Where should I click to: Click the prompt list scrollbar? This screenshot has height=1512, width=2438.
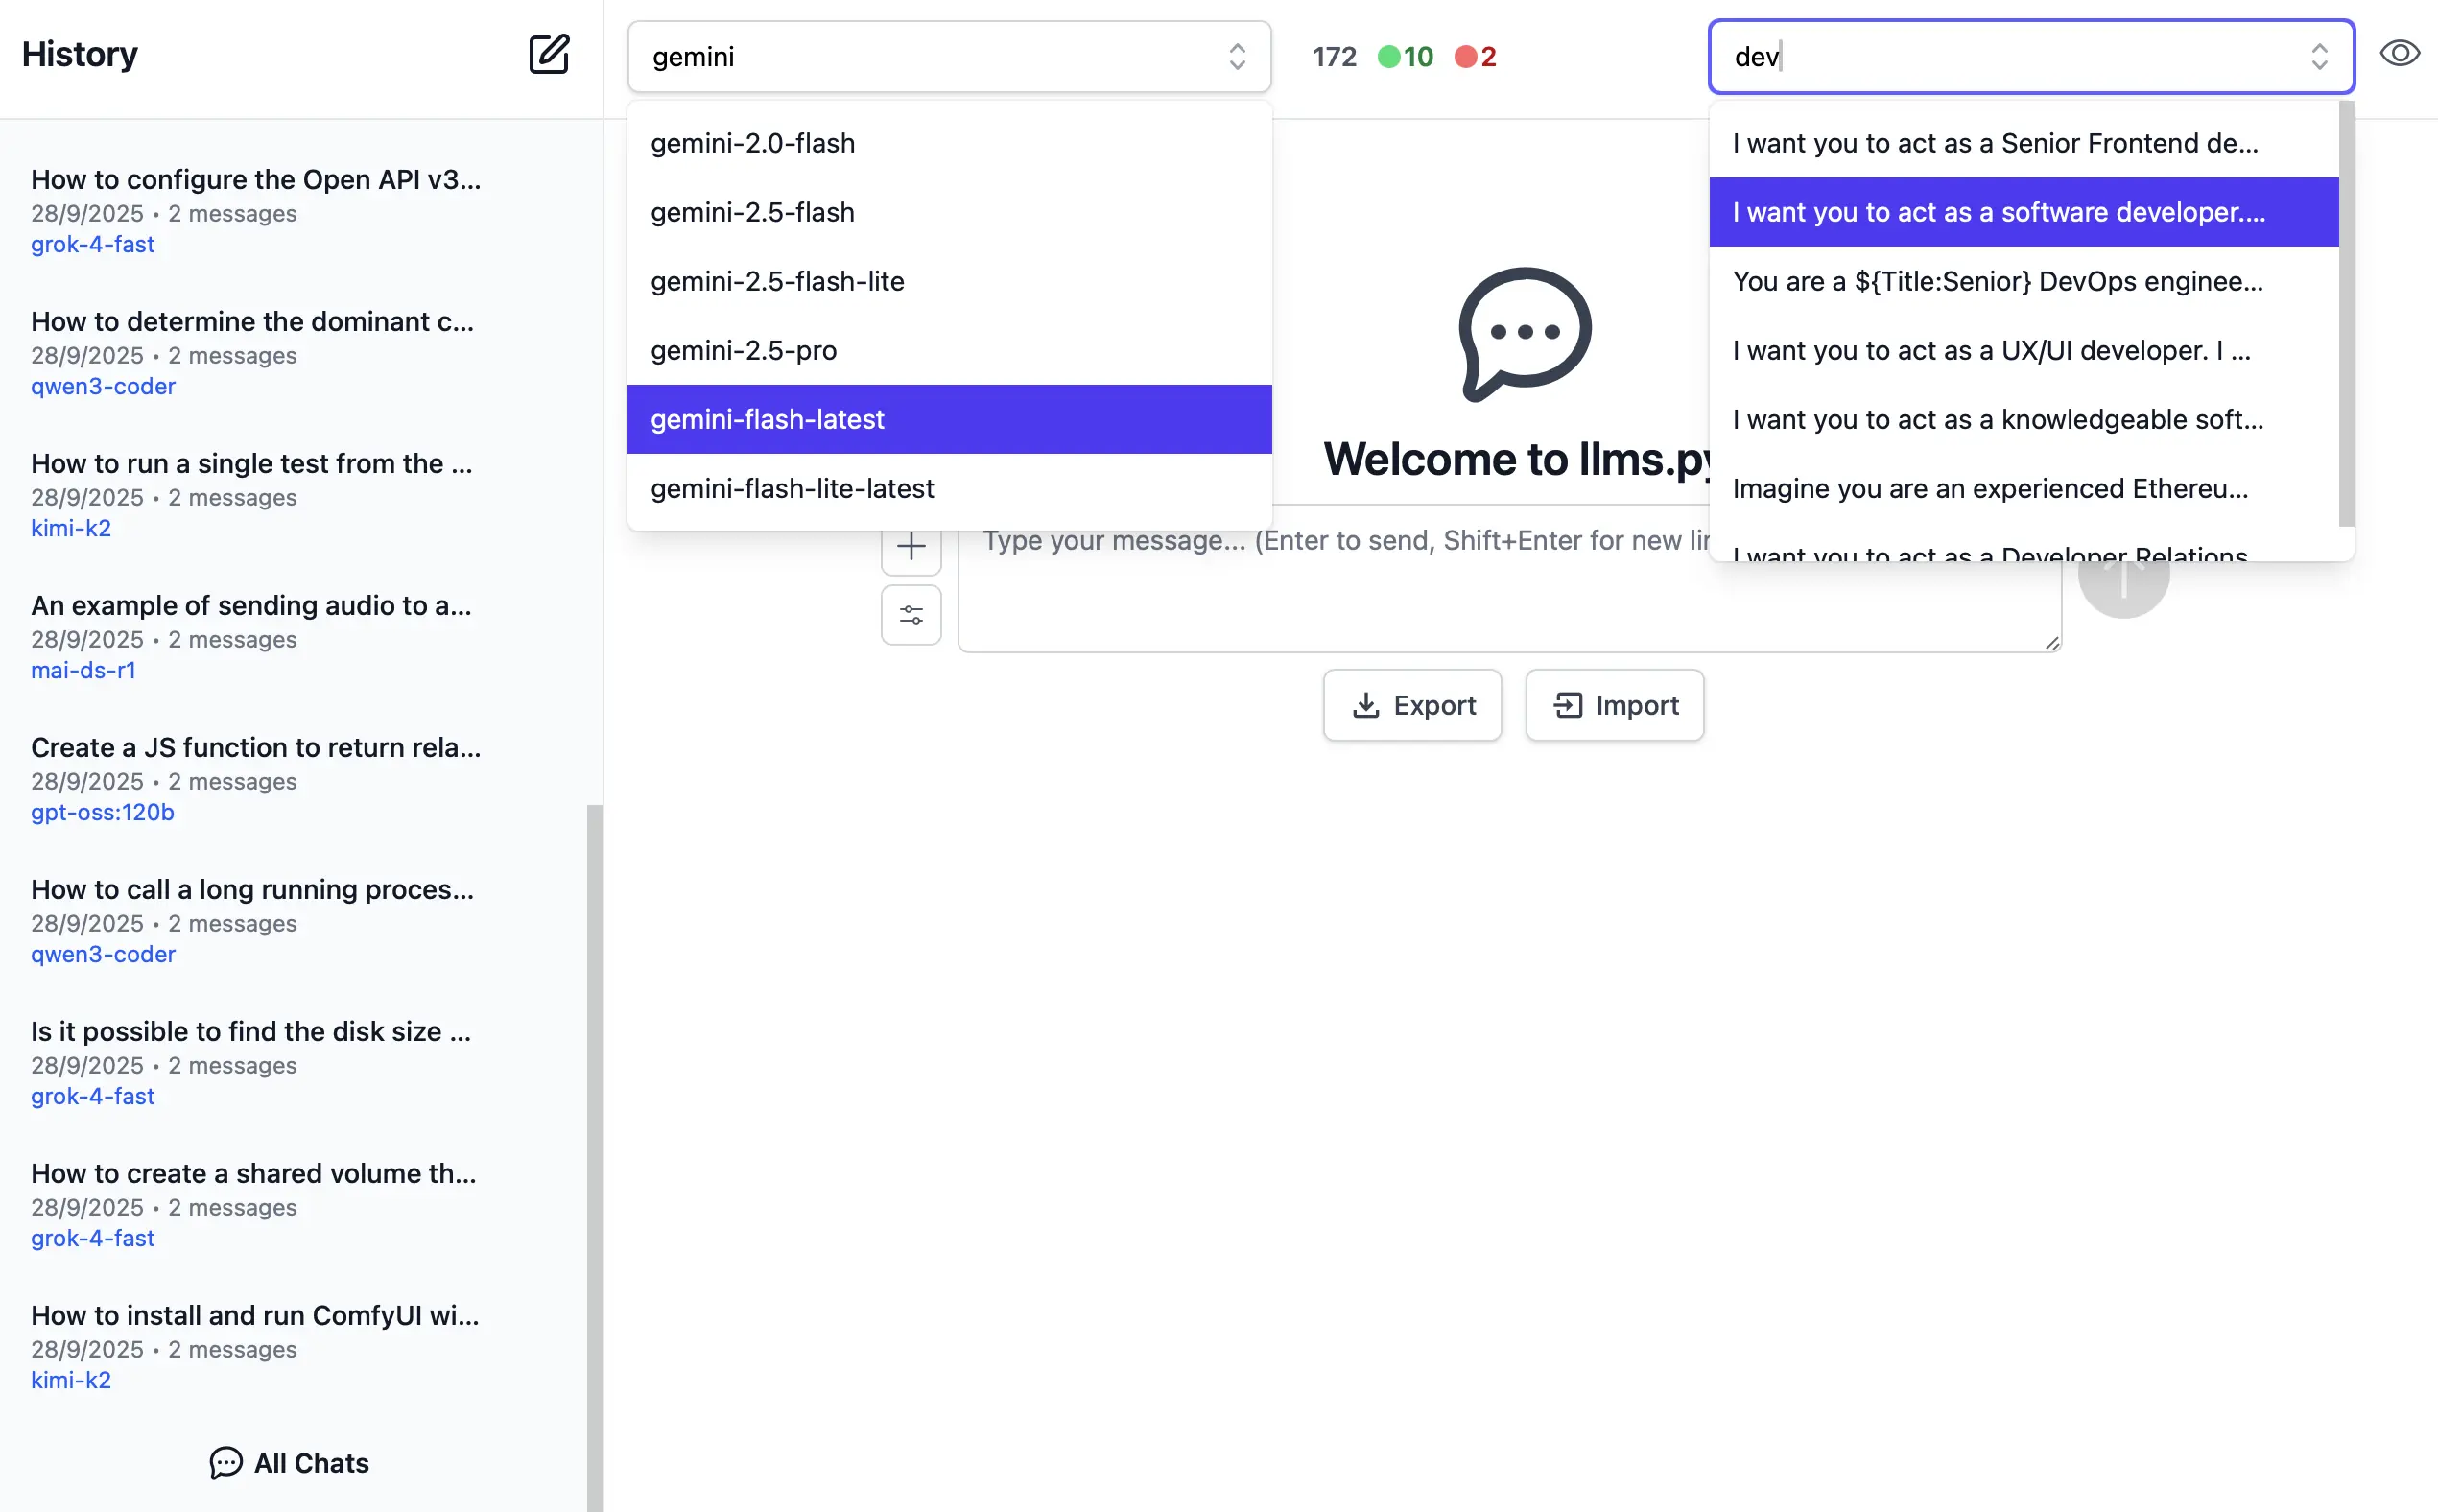point(2346,314)
